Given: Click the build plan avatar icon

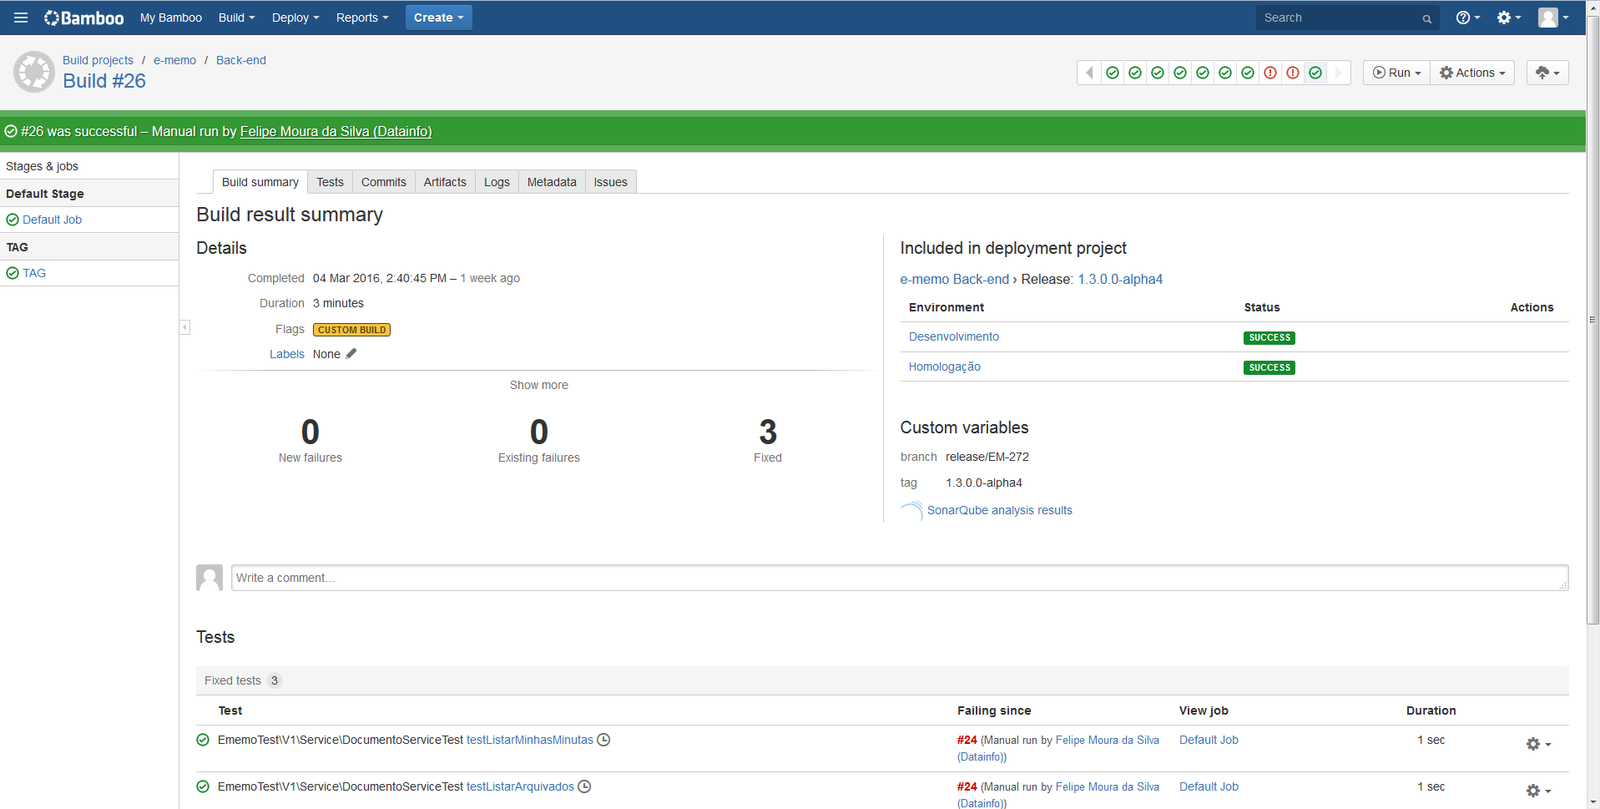Looking at the screenshot, I should tap(34, 72).
